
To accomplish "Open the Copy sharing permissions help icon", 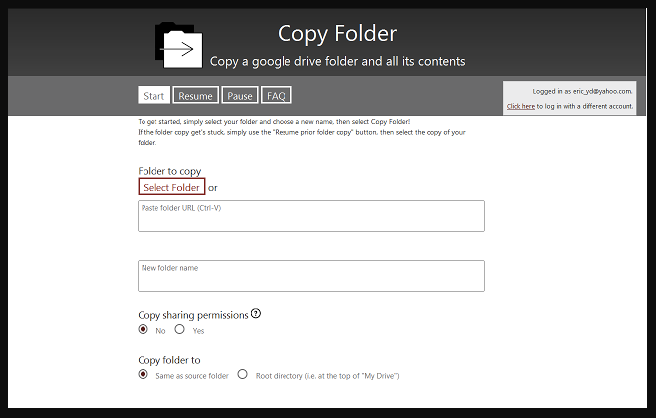I will [x=256, y=313].
